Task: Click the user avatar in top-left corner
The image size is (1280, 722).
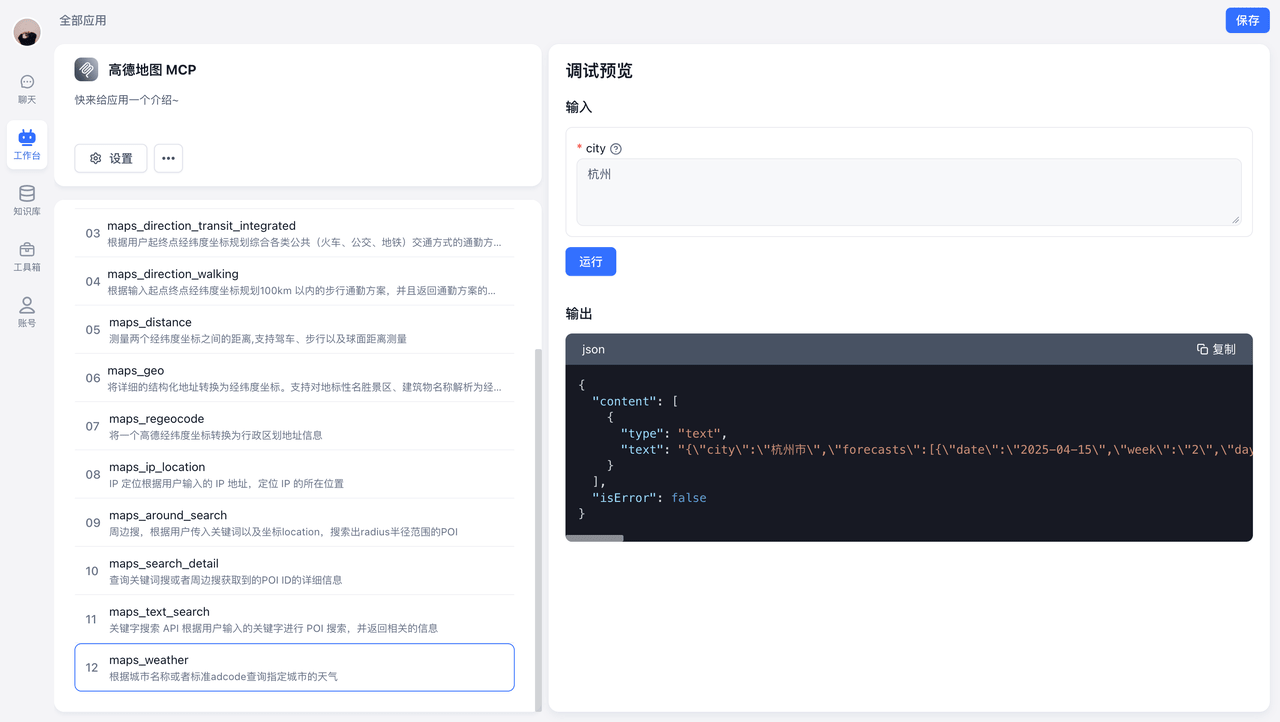Action: pyautogui.click(x=27, y=32)
